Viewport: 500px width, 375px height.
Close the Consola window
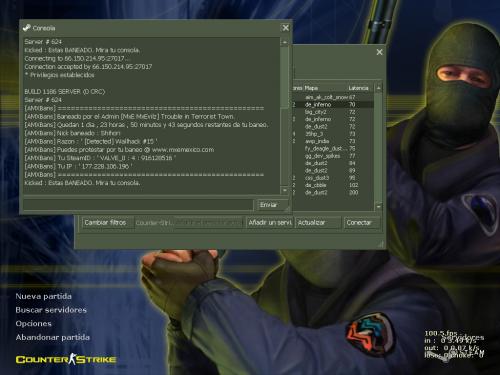(286, 28)
